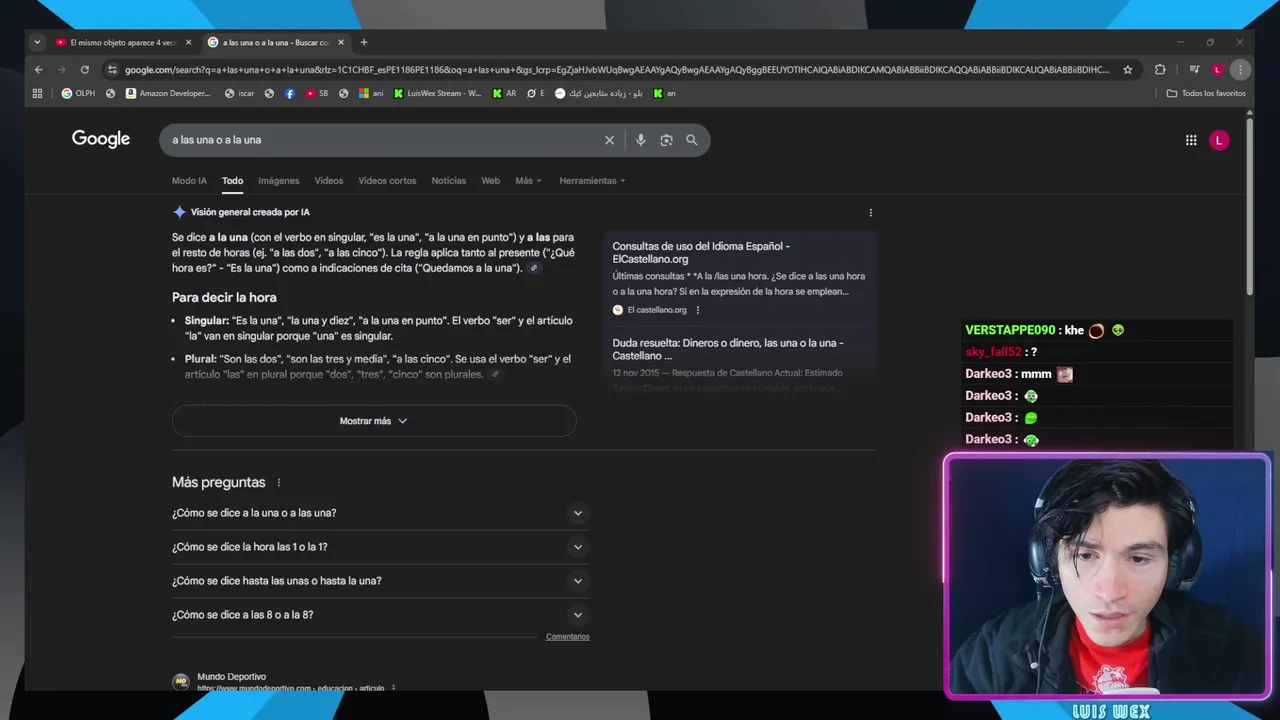Start voice search with microphone icon
This screenshot has height=720, width=1280.
641,140
